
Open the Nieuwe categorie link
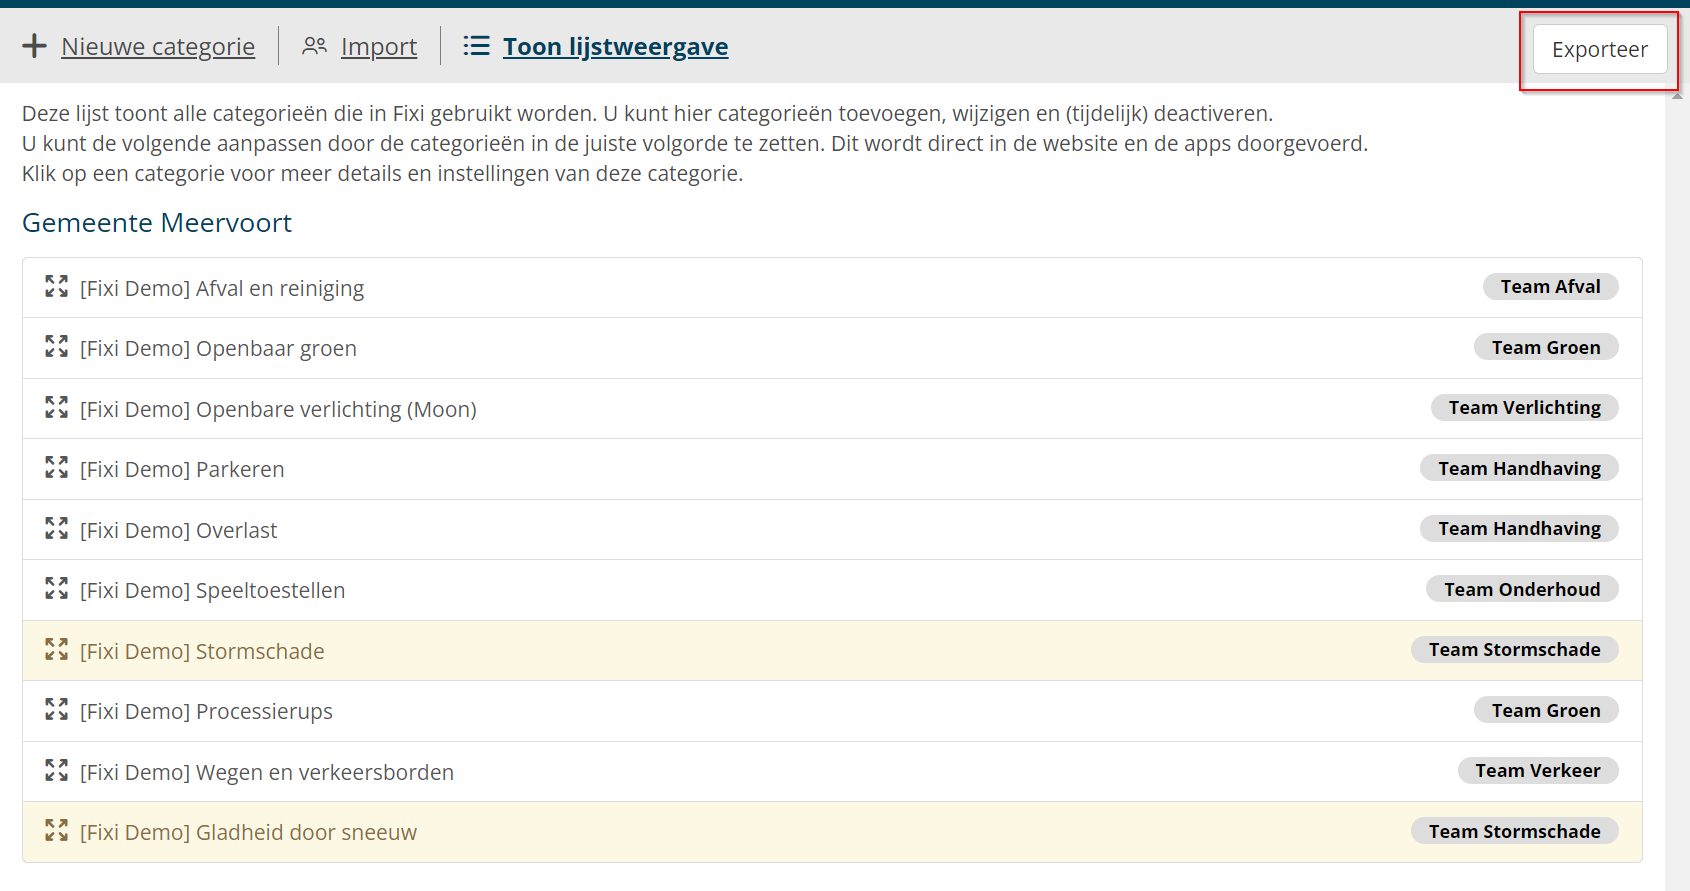click(158, 47)
